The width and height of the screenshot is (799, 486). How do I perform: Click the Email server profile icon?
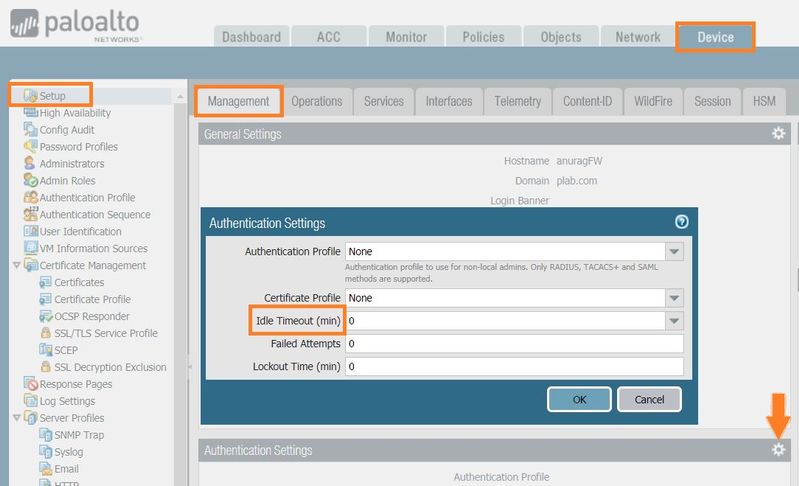pos(45,469)
